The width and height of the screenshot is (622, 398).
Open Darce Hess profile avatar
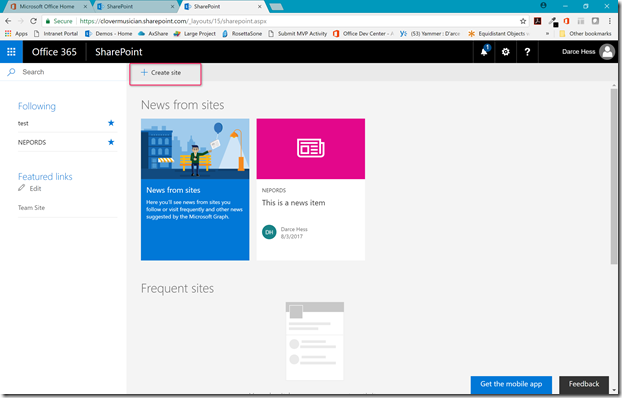coord(607,52)
